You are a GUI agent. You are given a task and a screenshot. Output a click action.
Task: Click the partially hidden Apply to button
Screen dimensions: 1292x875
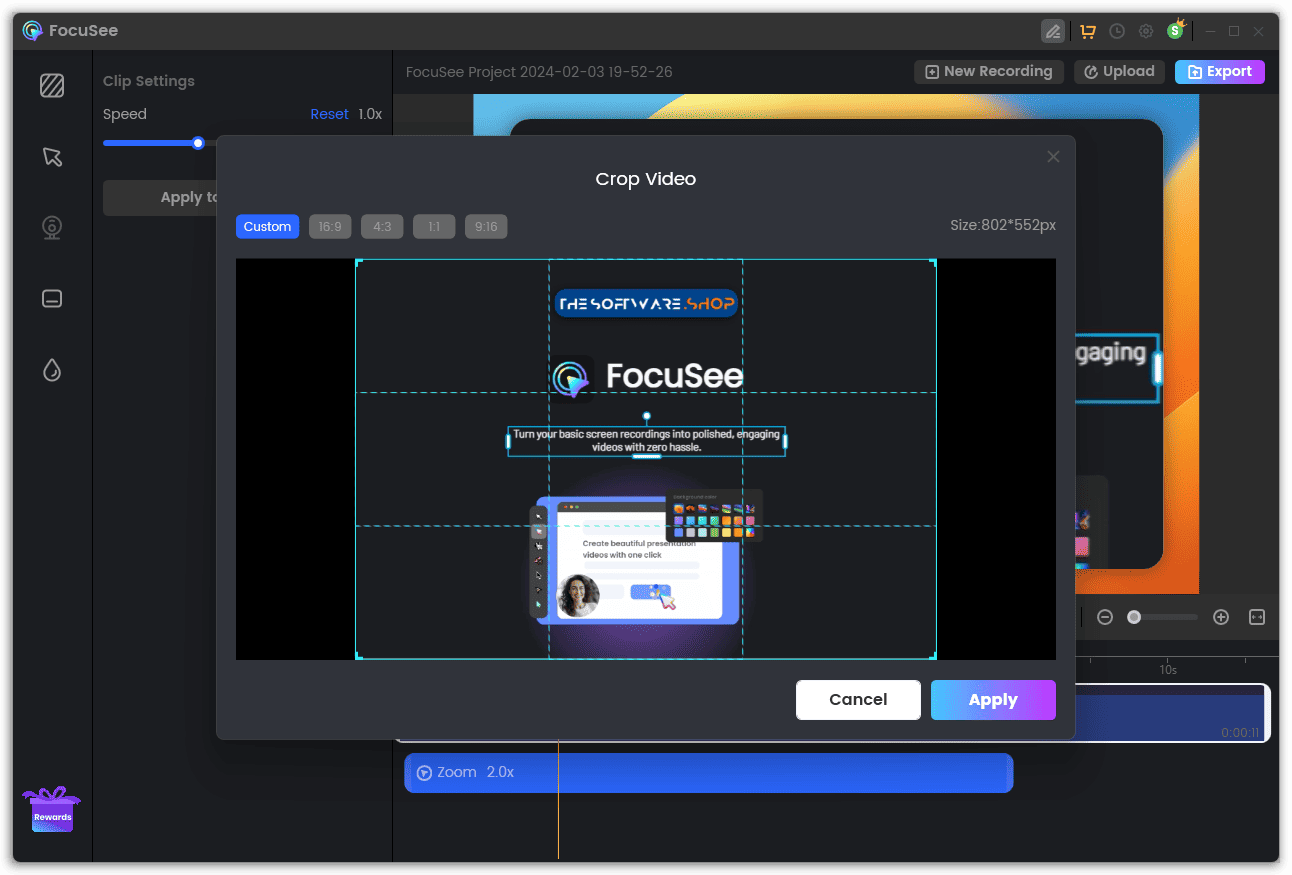coord(160,198)
